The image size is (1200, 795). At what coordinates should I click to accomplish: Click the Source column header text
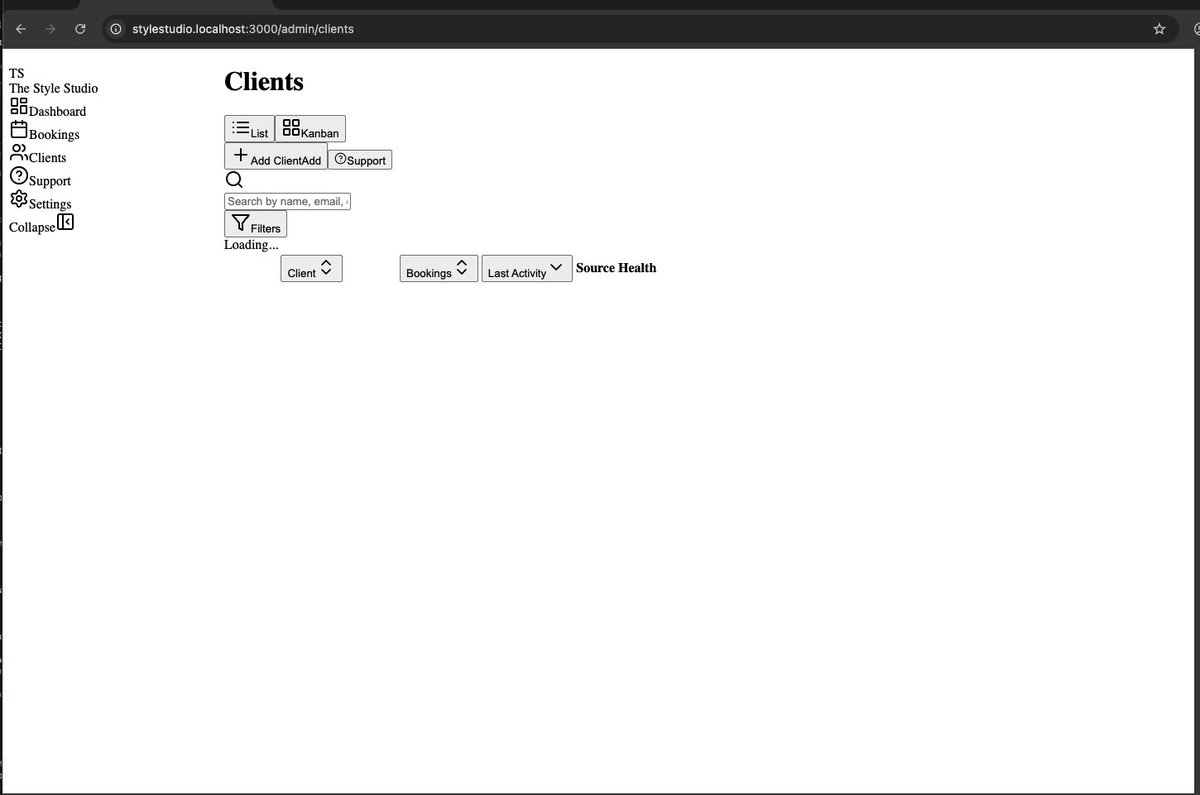pos(595,267)
